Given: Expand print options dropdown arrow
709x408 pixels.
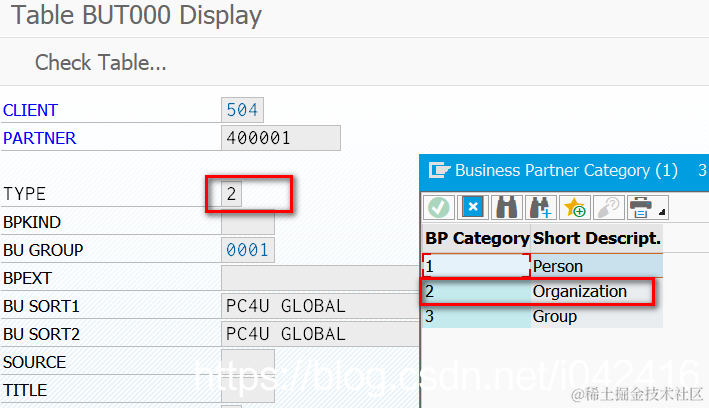Looking at the screenshot, I should click(x=662, y=212).
